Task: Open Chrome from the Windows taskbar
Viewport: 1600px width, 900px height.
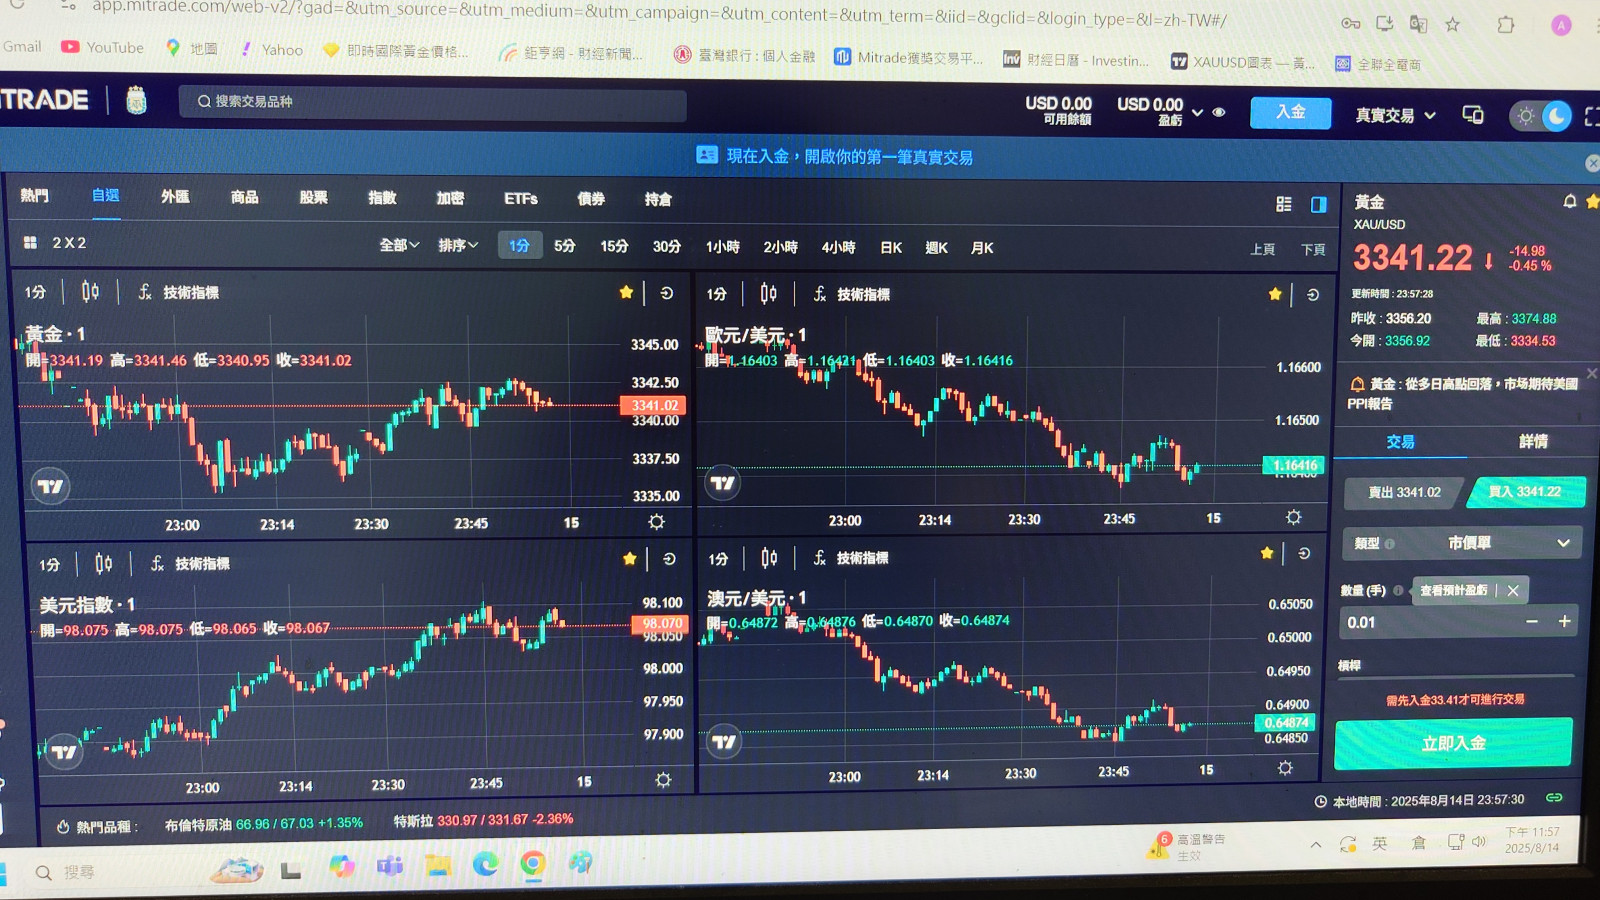Action: point(532,863)
